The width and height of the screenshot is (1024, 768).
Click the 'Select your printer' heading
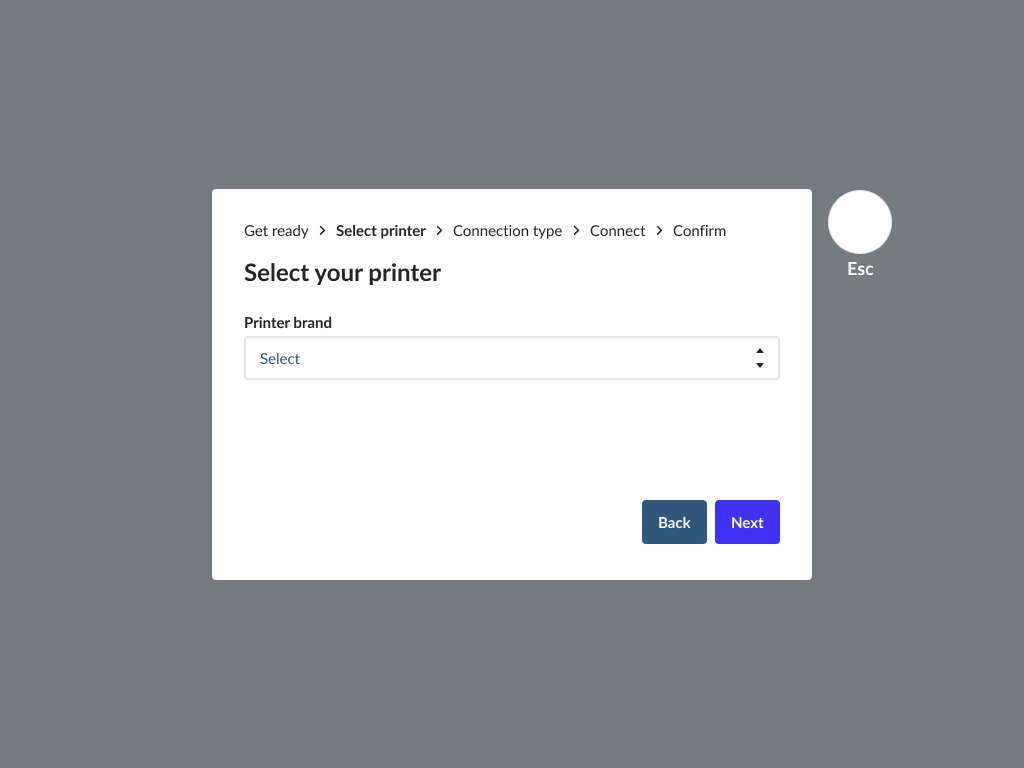342,273
